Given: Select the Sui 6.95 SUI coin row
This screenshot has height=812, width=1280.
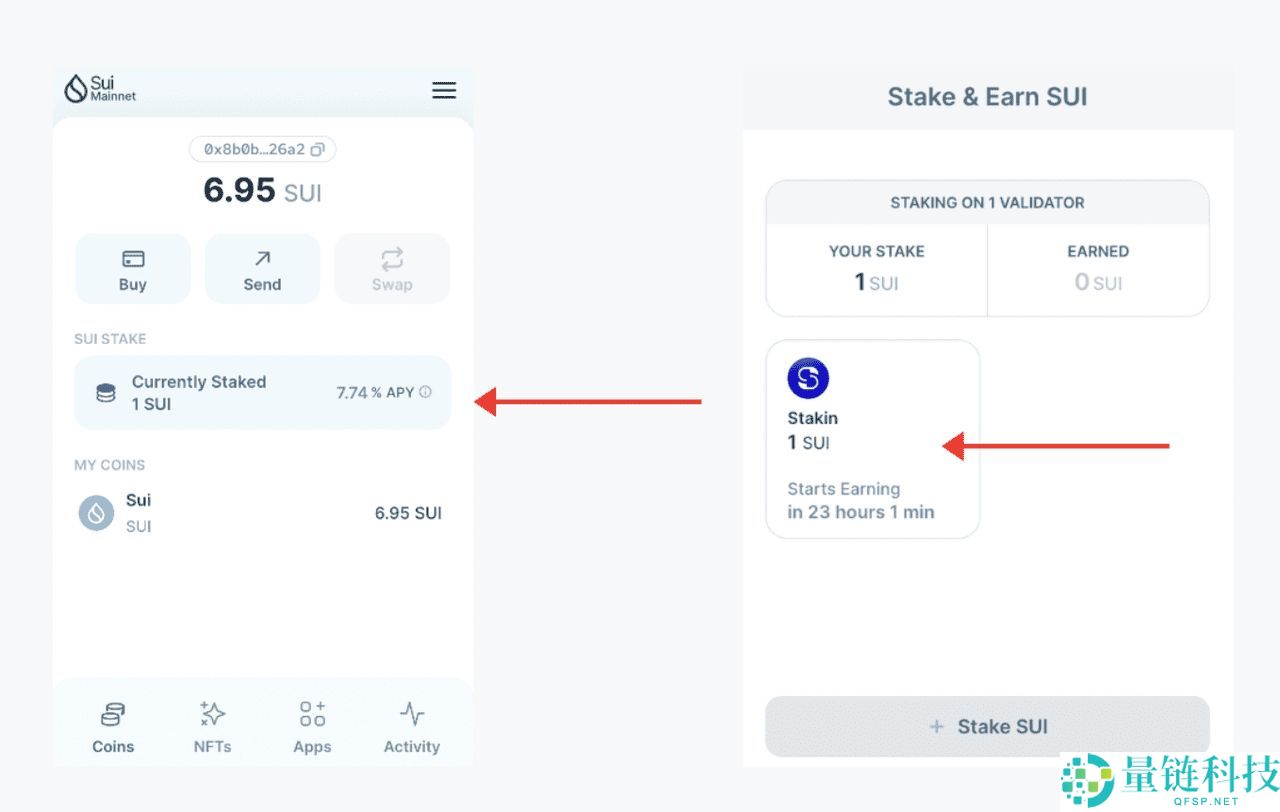Looking at the screenshot, I should (x=262, y=513).
